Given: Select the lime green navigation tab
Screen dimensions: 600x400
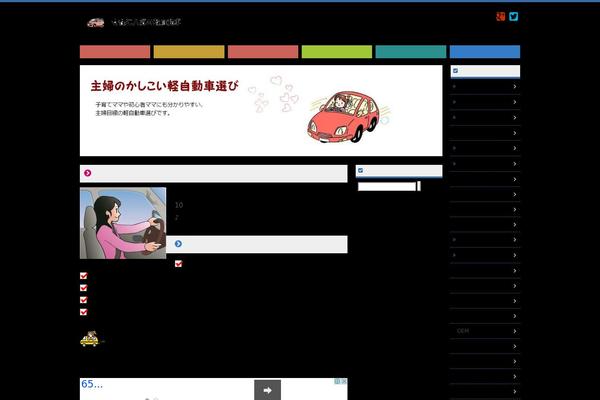Looking at the screenshot, I should [337, 52].
